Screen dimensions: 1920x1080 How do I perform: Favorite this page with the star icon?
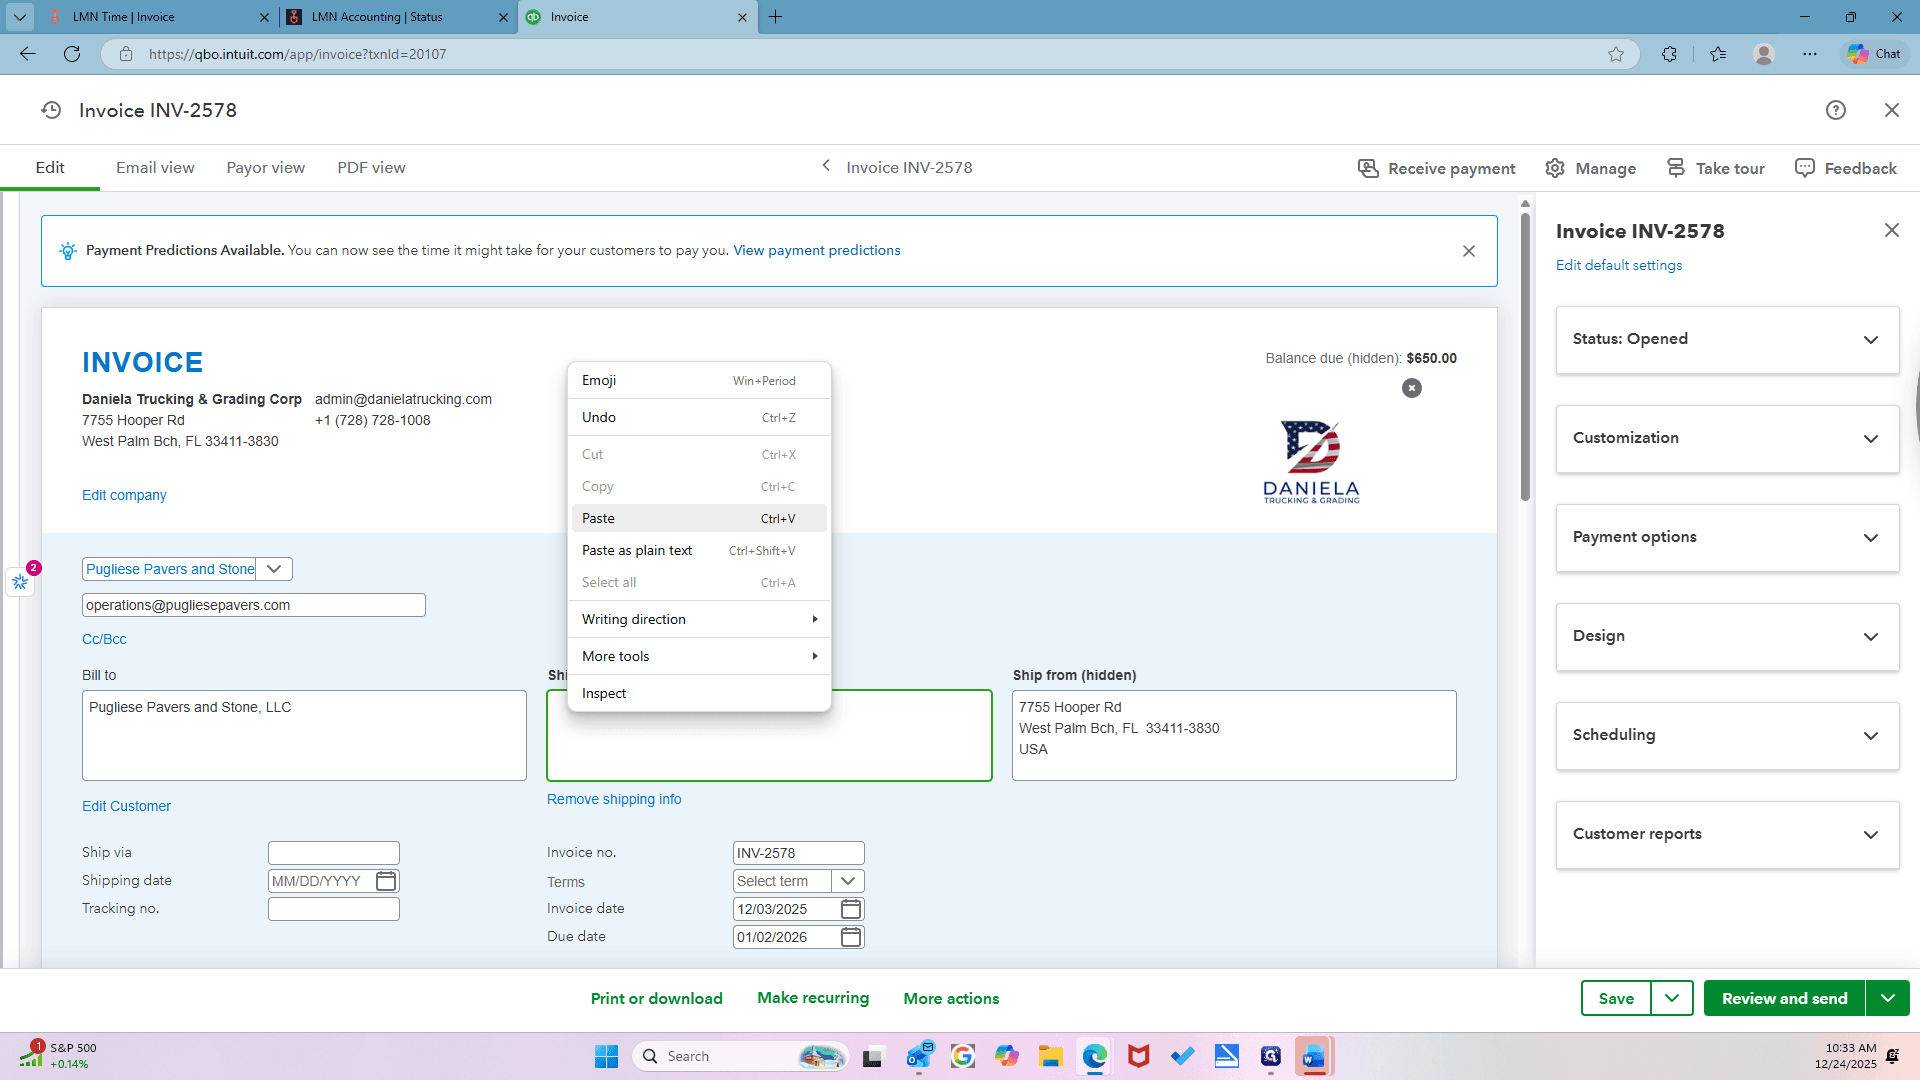pos(1616,54)
